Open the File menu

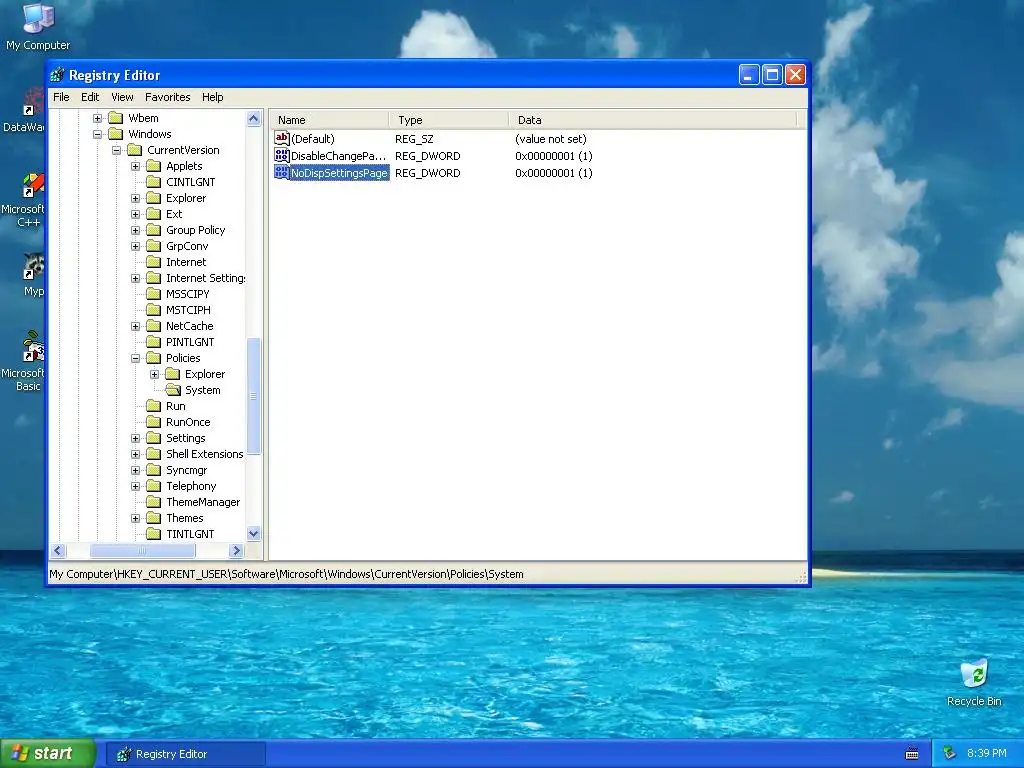(61, 97)
